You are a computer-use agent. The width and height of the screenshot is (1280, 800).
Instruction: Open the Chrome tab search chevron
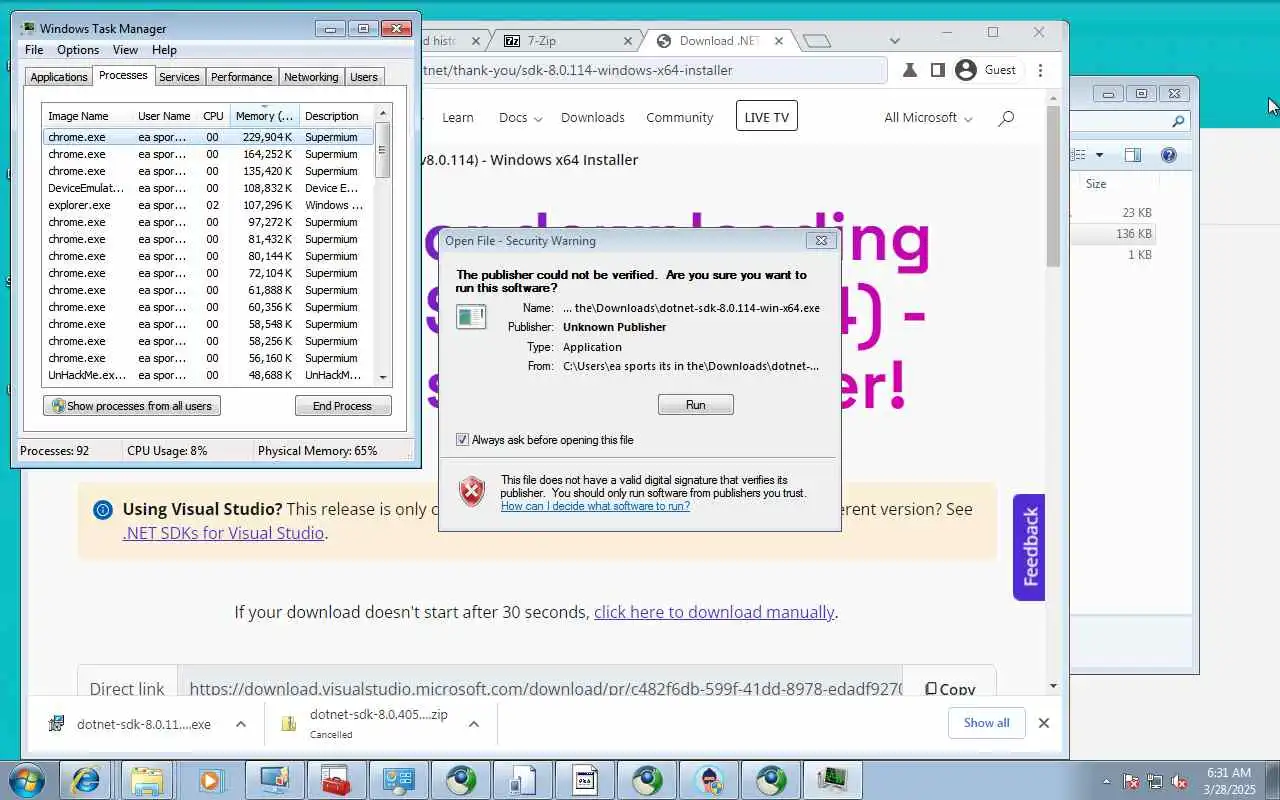[x=895, y=41]
